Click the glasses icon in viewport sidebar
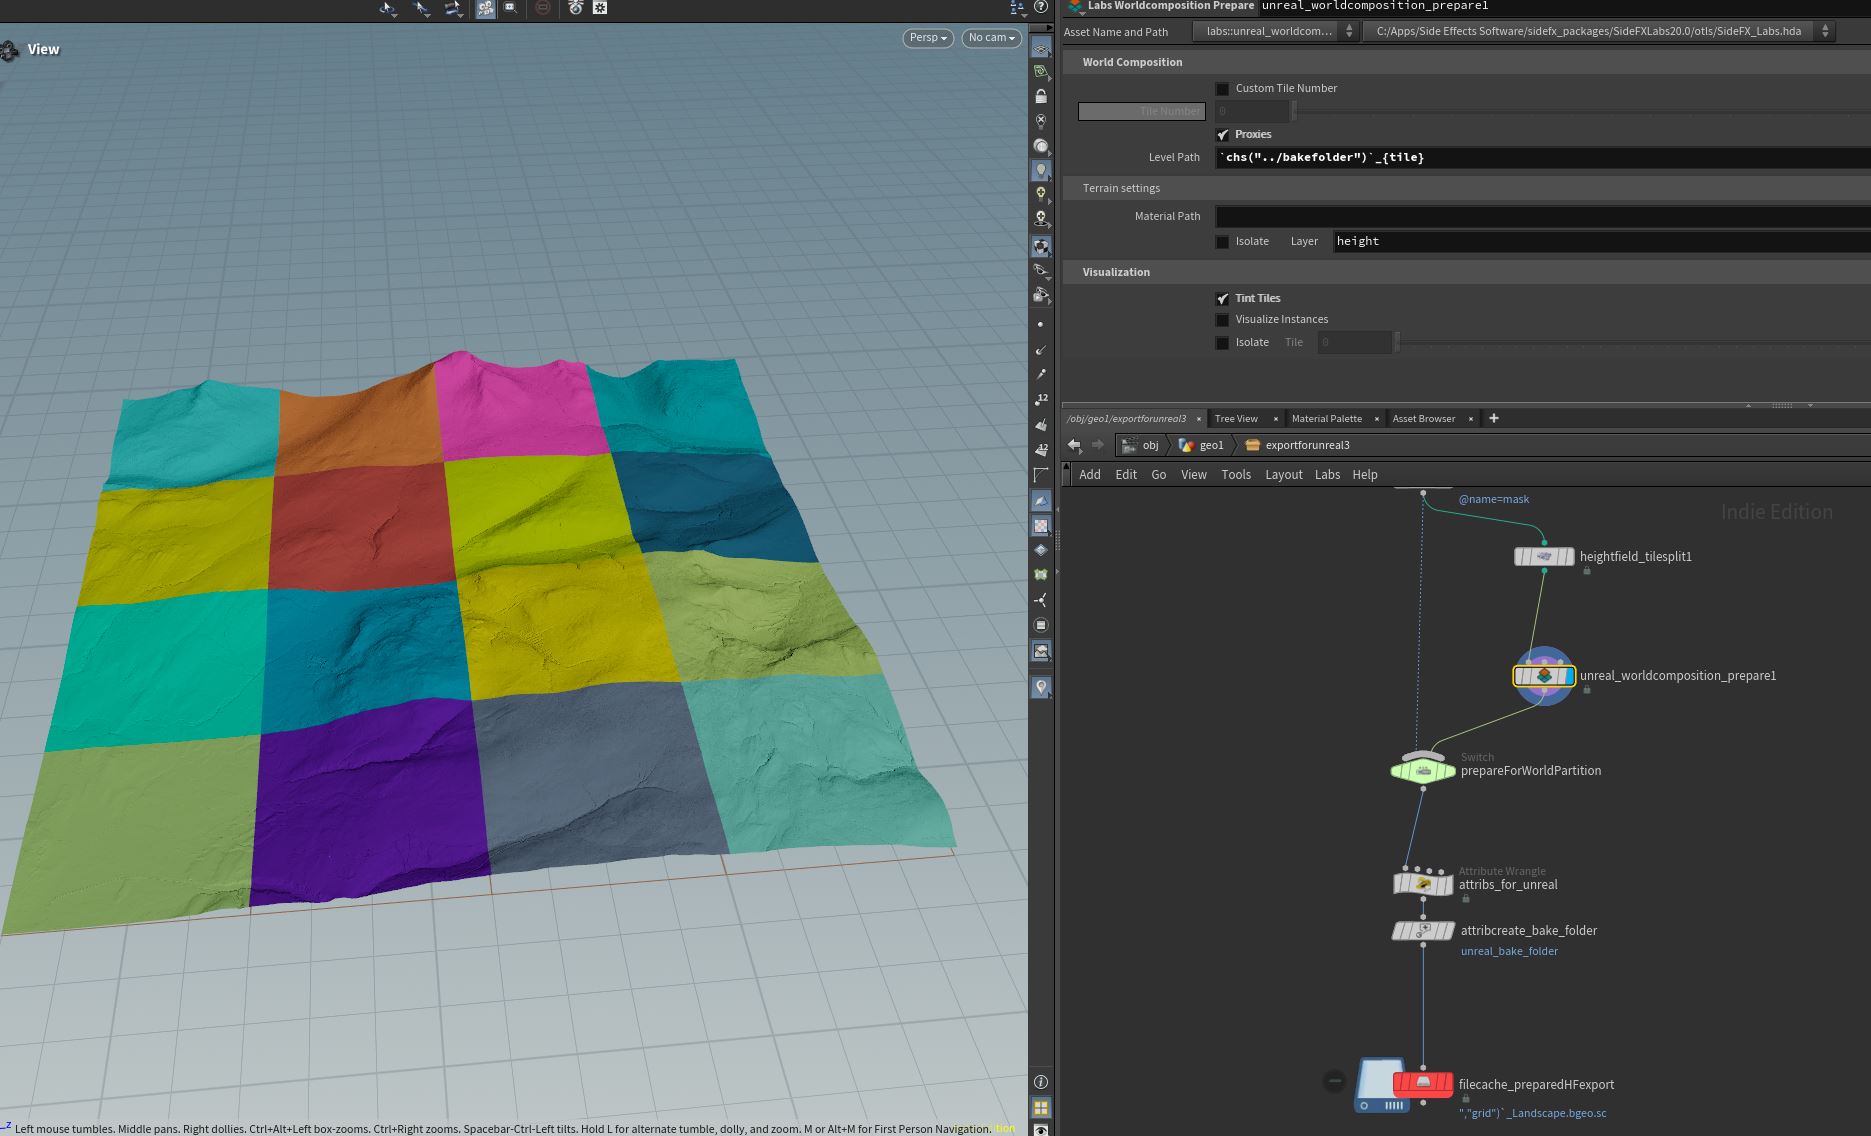 coord(1041,270)
